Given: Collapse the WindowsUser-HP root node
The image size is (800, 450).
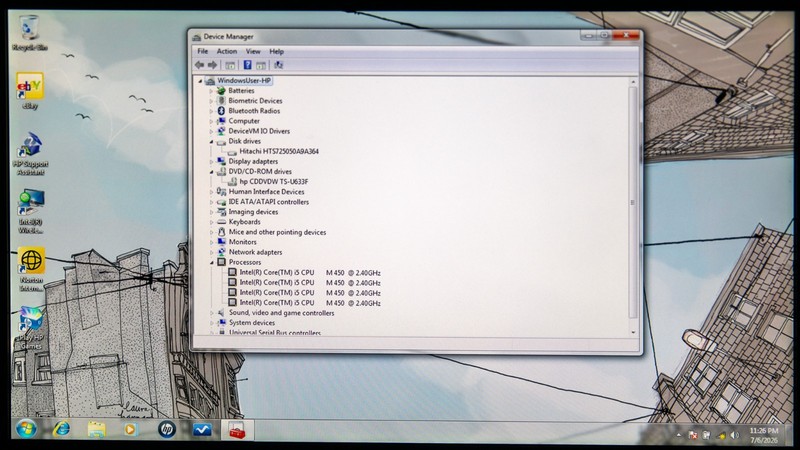Looking at the screenshot, I should [x=201, y=81].
